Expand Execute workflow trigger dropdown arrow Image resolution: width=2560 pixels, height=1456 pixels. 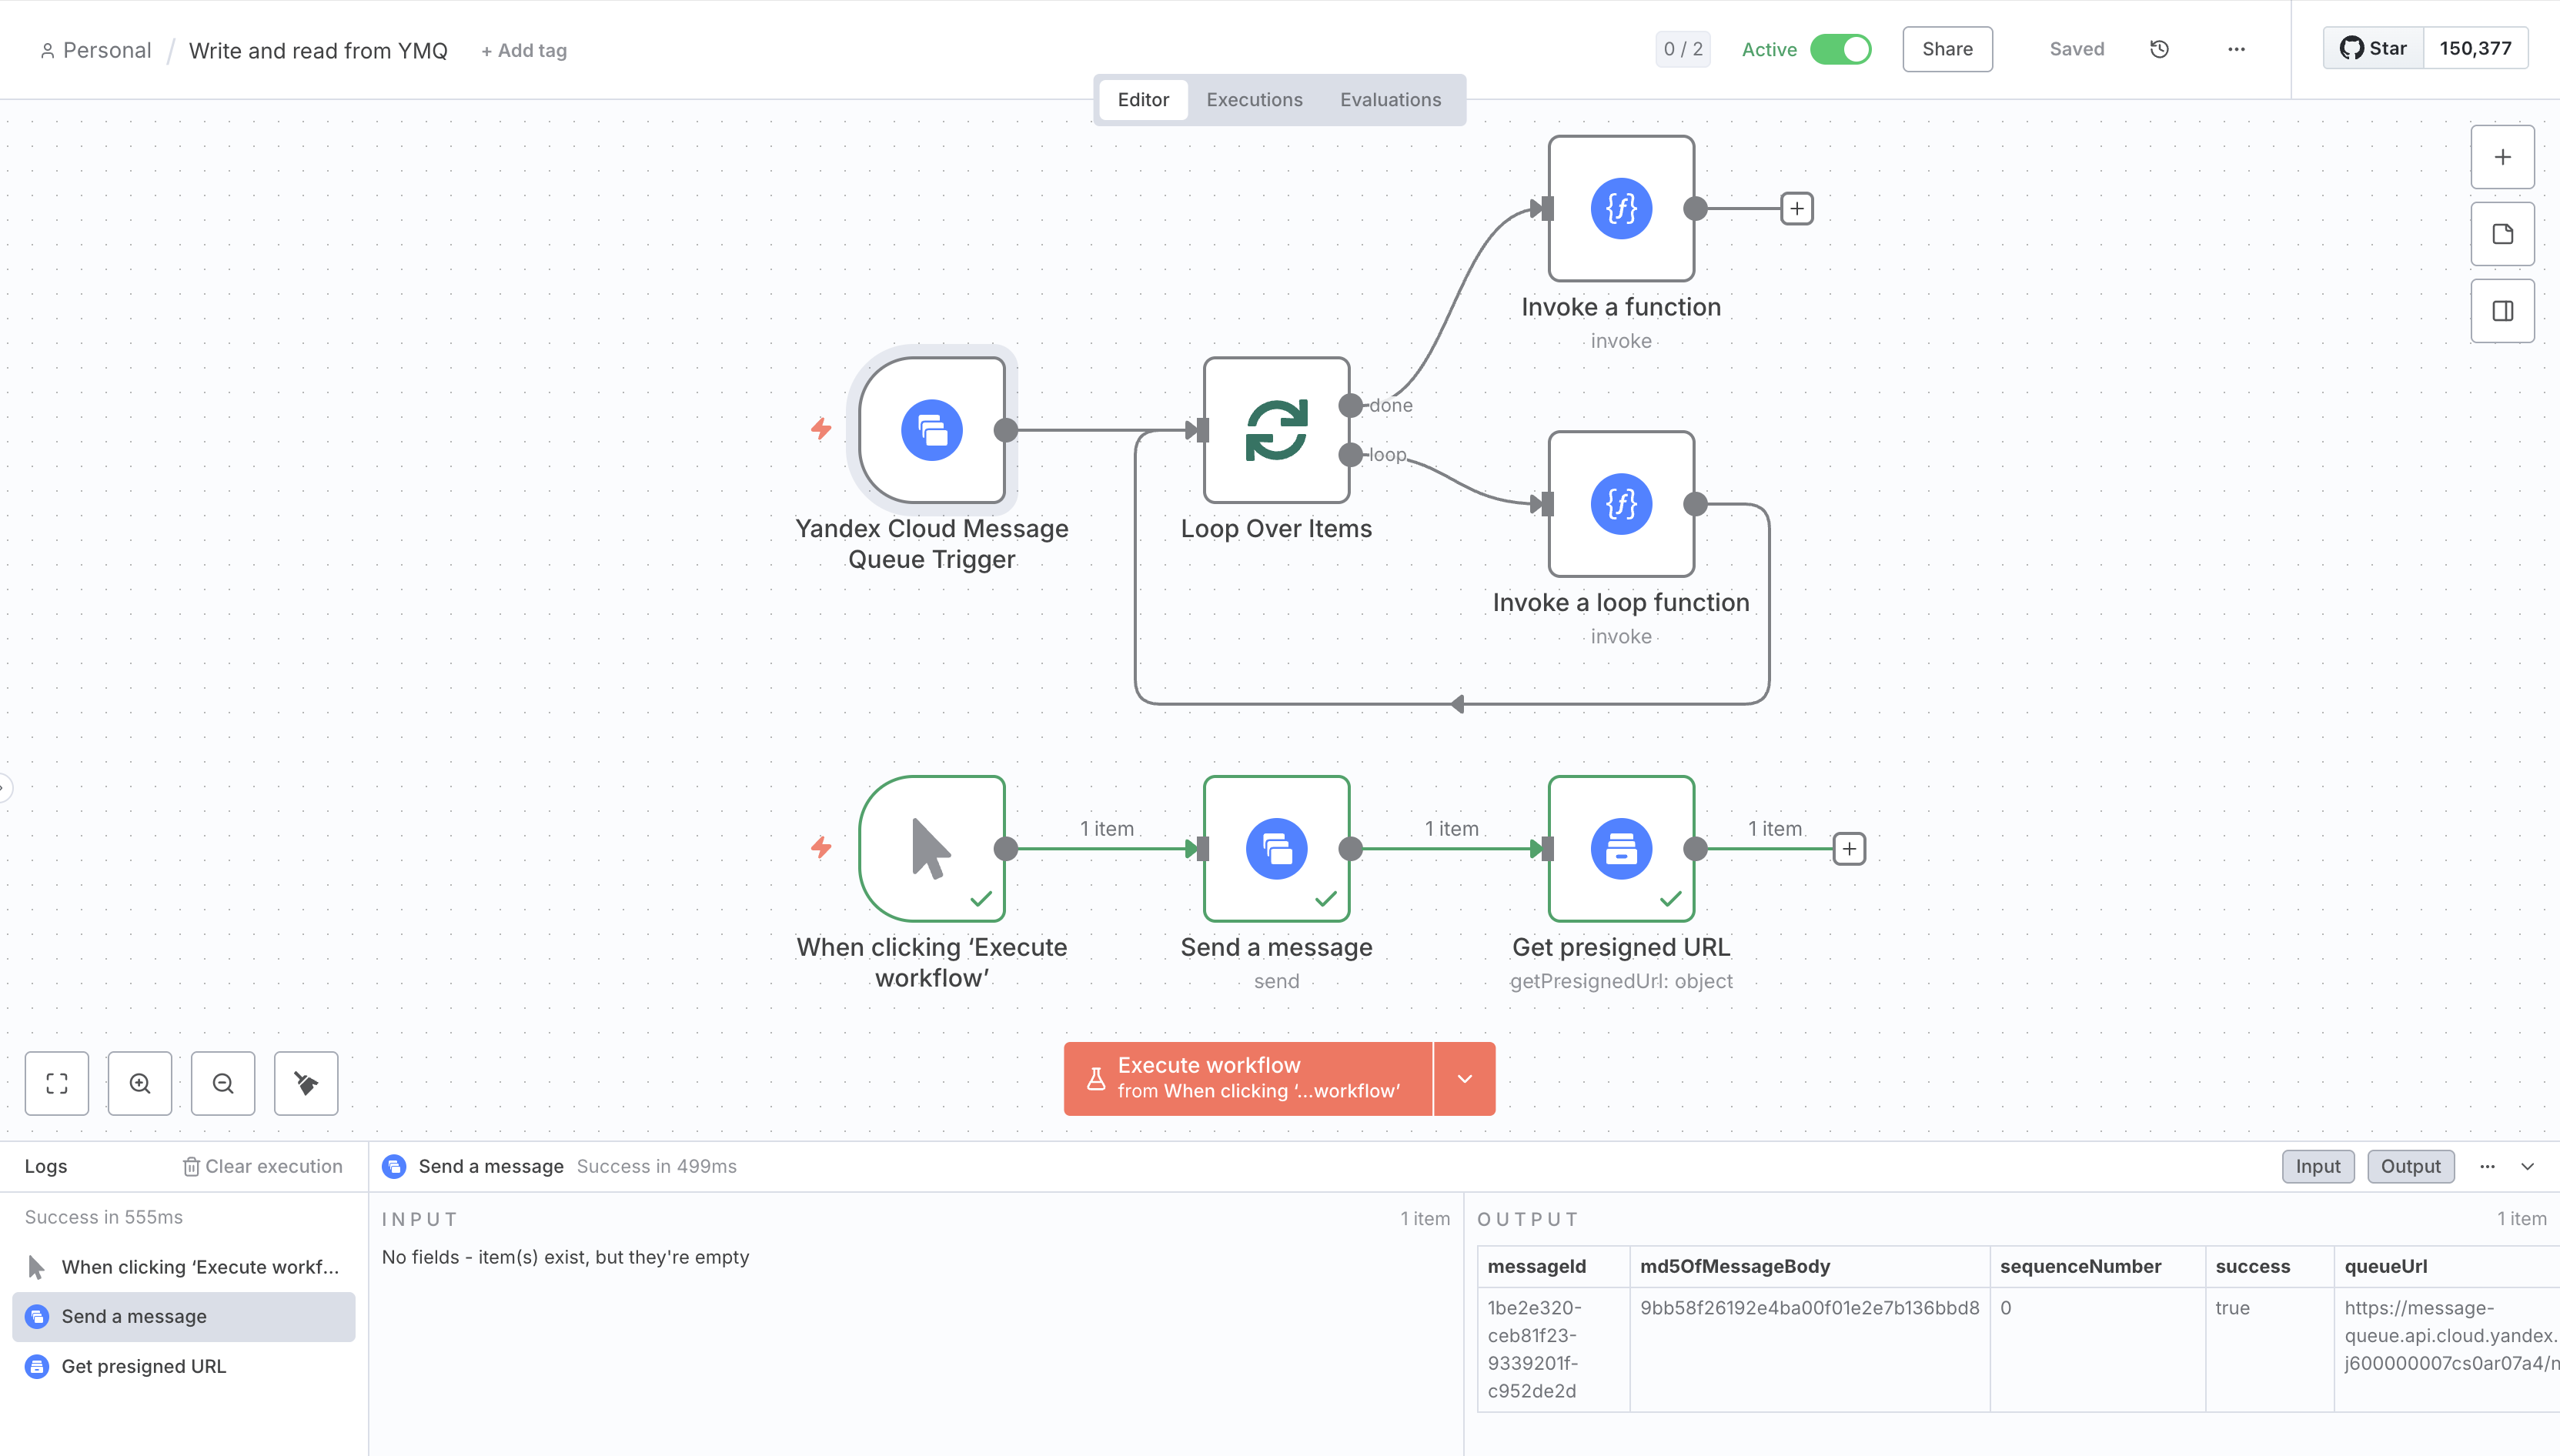point(1464,1078)
